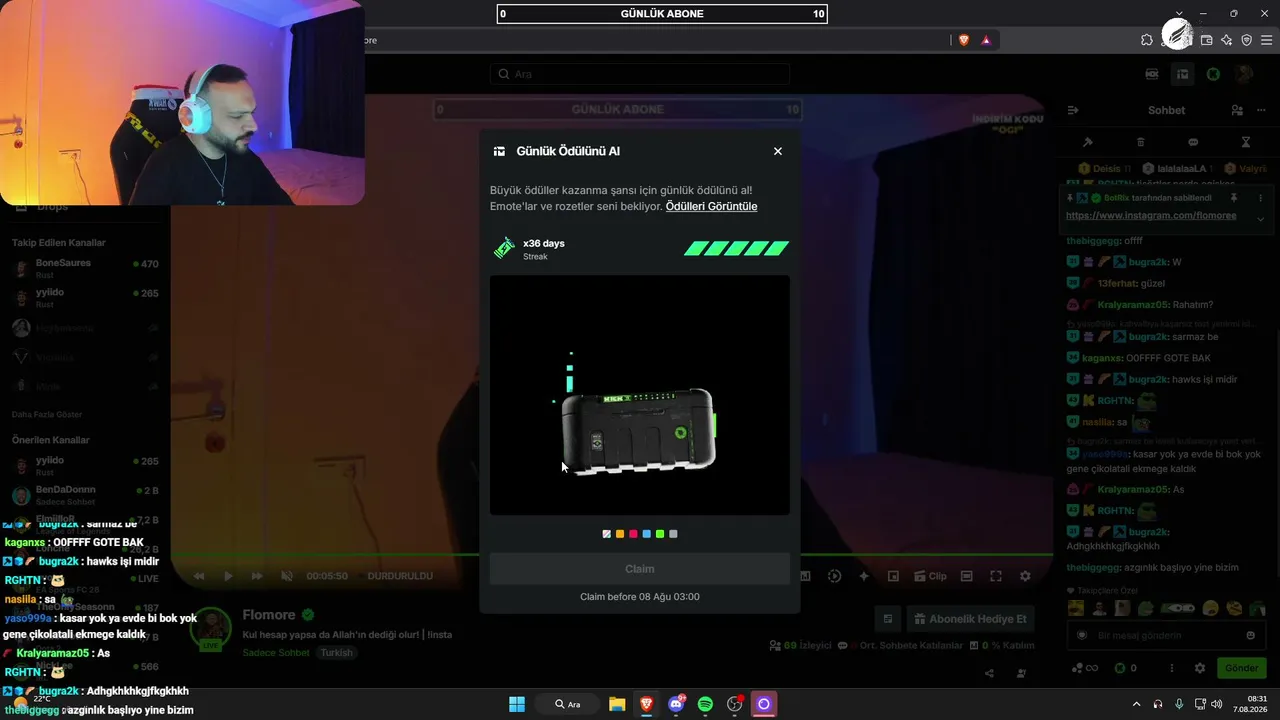Viewport: 1280px width, 720px height.
Task: Open the profile avatar menu
Action: click(1244, 74)
